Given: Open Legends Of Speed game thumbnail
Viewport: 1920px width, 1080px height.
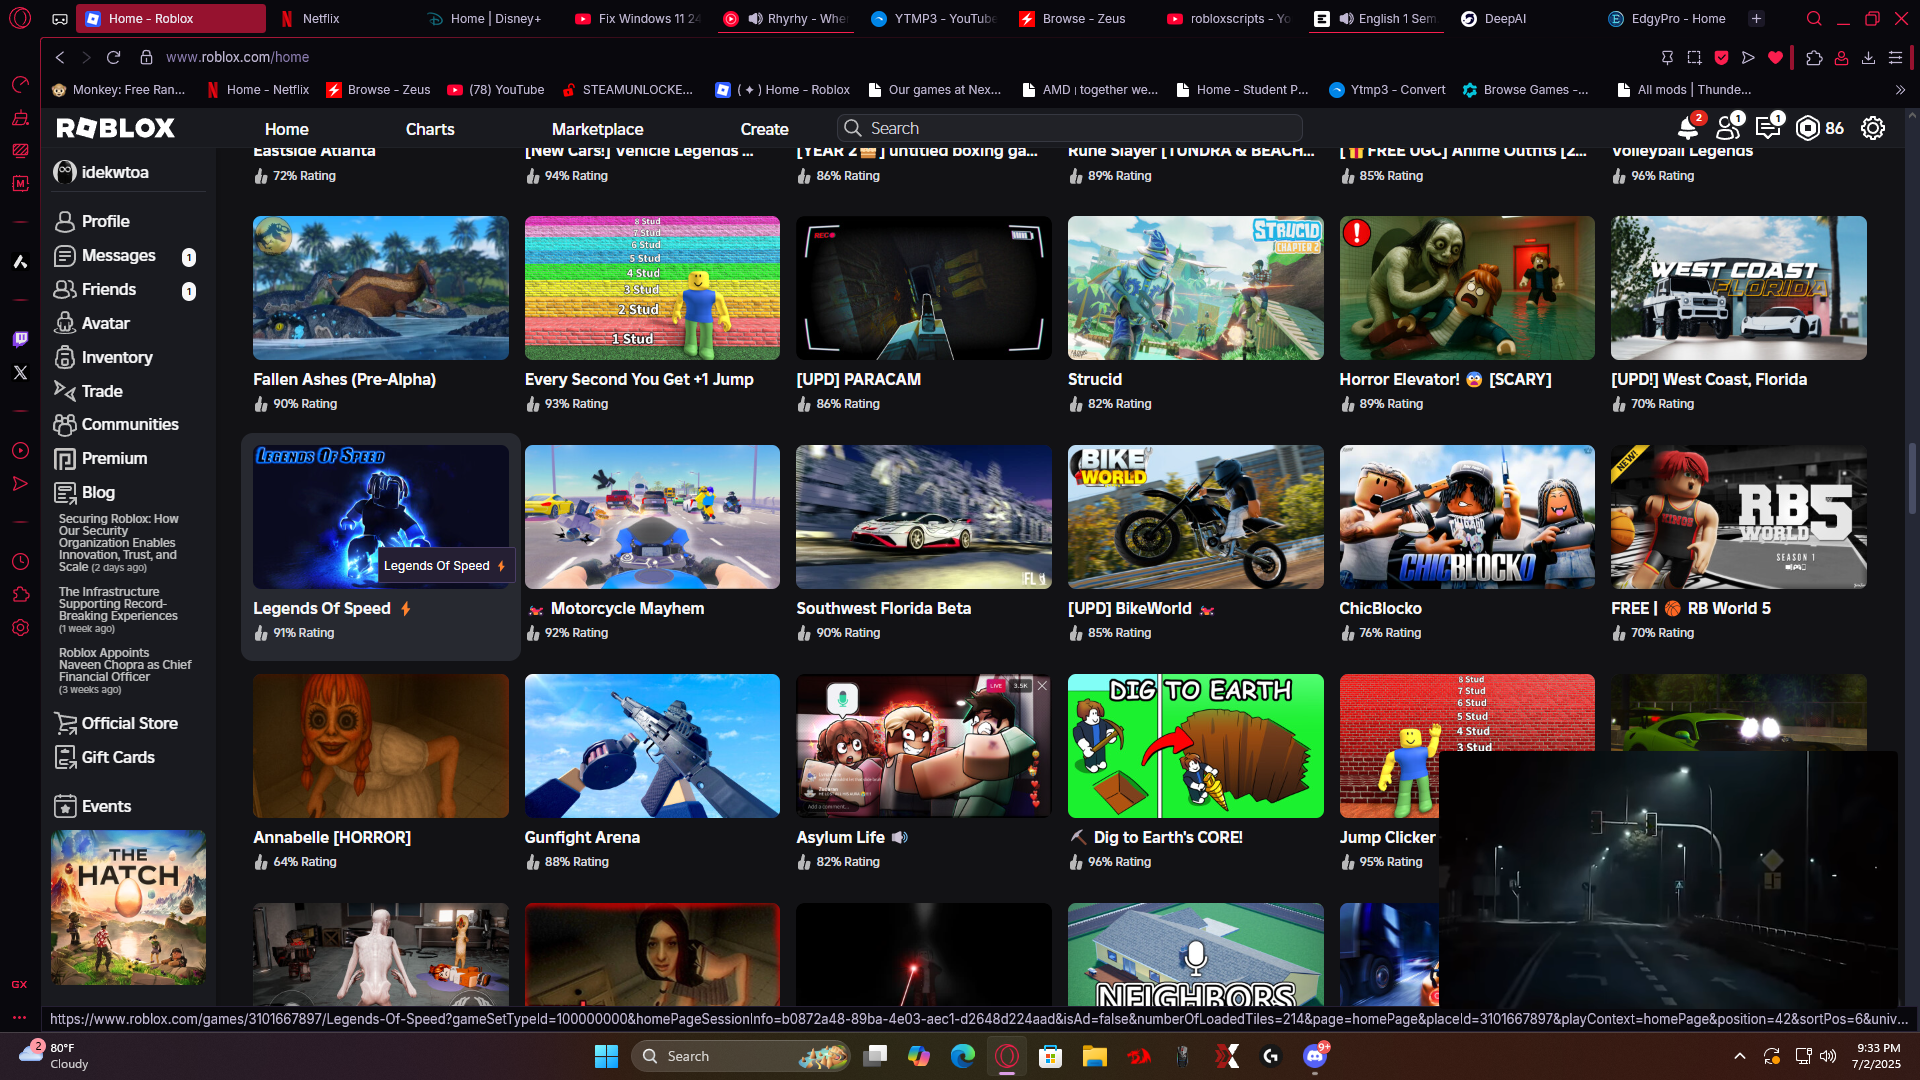Looking at the screenshot, I should coord(380,517).
